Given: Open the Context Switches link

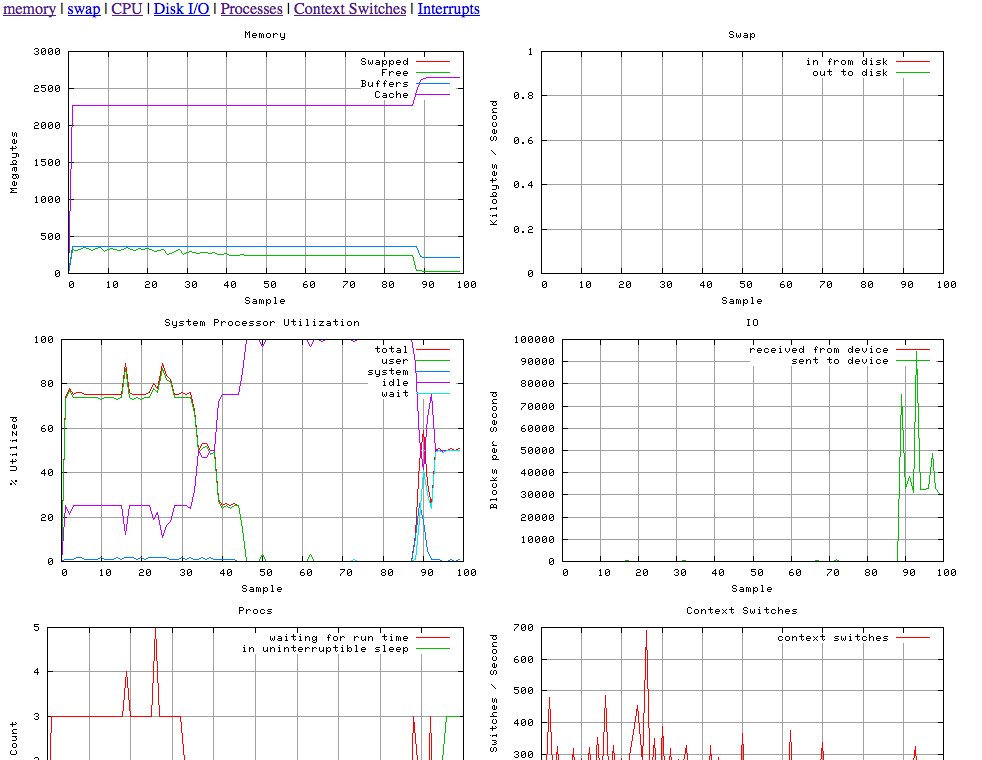Looking at the screenshot, I should pos(350,9).
